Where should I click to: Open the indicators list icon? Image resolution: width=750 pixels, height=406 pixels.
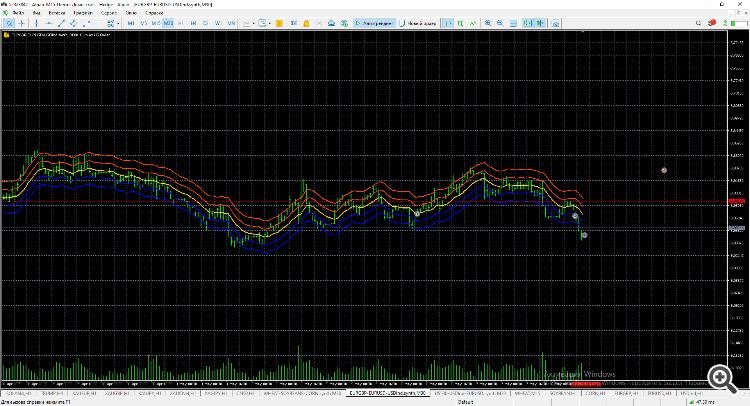pos(246,23)
